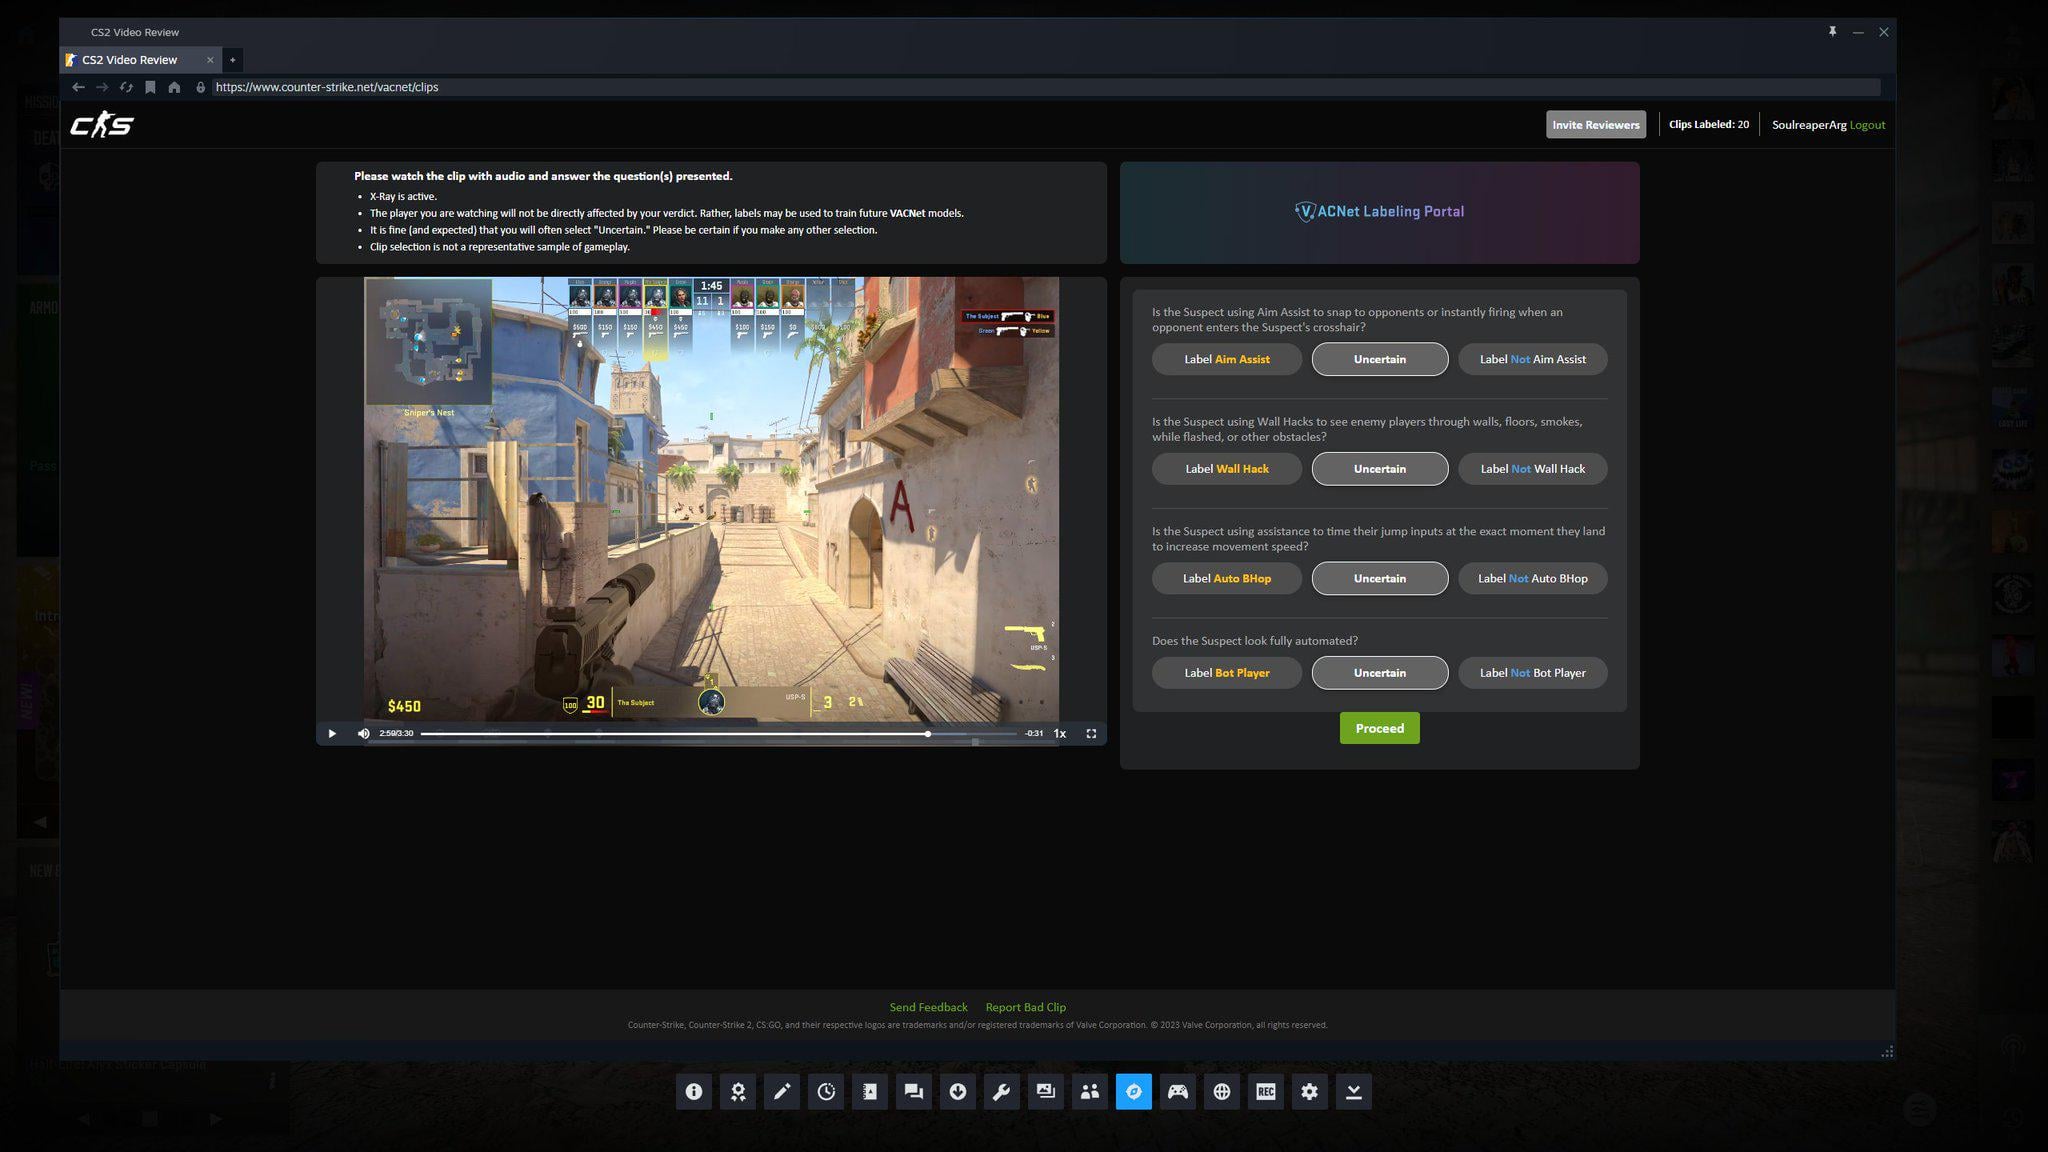This screenshot has height=1152, width=2048.
Task: Open the browser home page
Action: [x=174, y=87]
